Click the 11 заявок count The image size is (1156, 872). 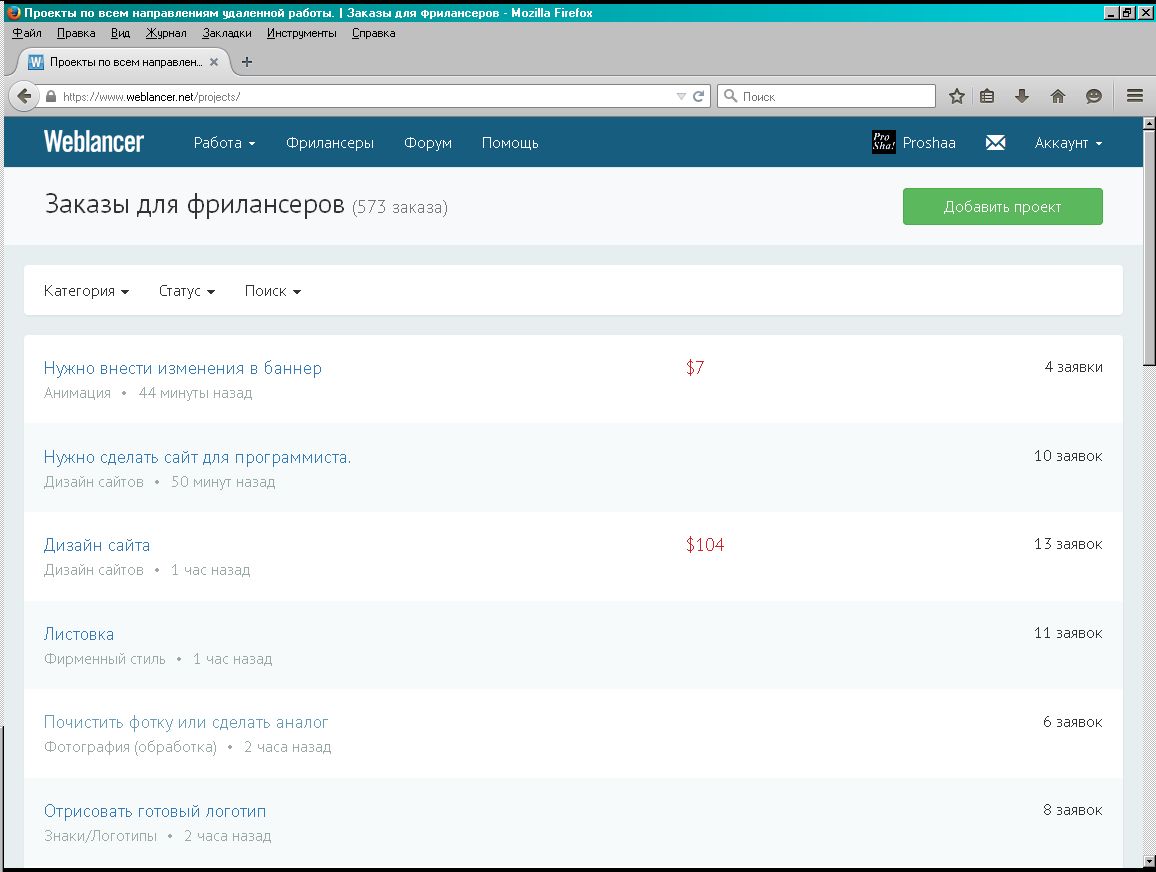coord(1068,633)
